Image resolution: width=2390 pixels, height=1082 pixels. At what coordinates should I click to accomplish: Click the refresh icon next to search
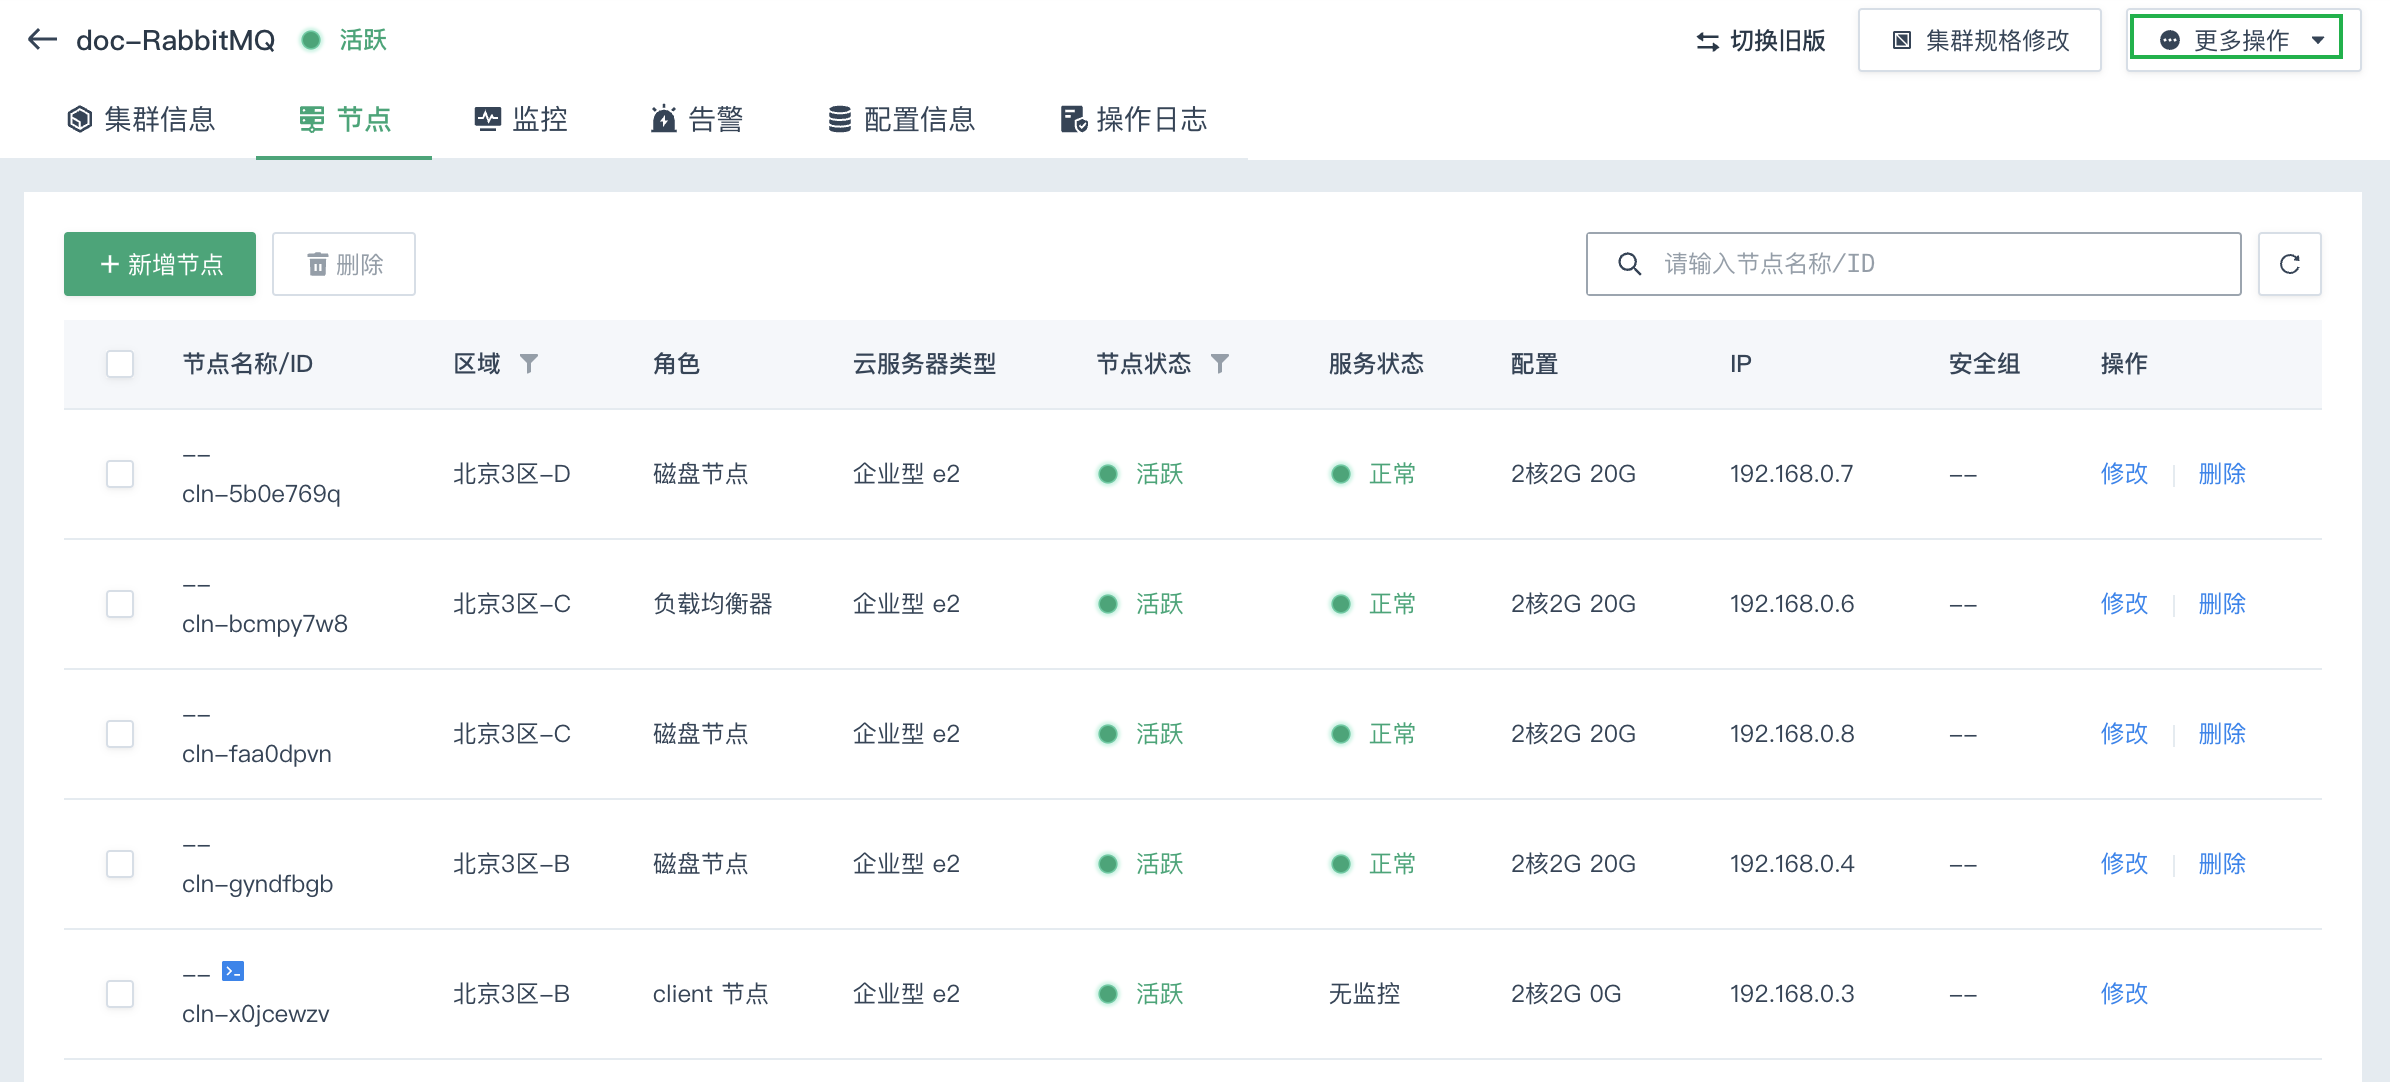tap(2289, 264)
